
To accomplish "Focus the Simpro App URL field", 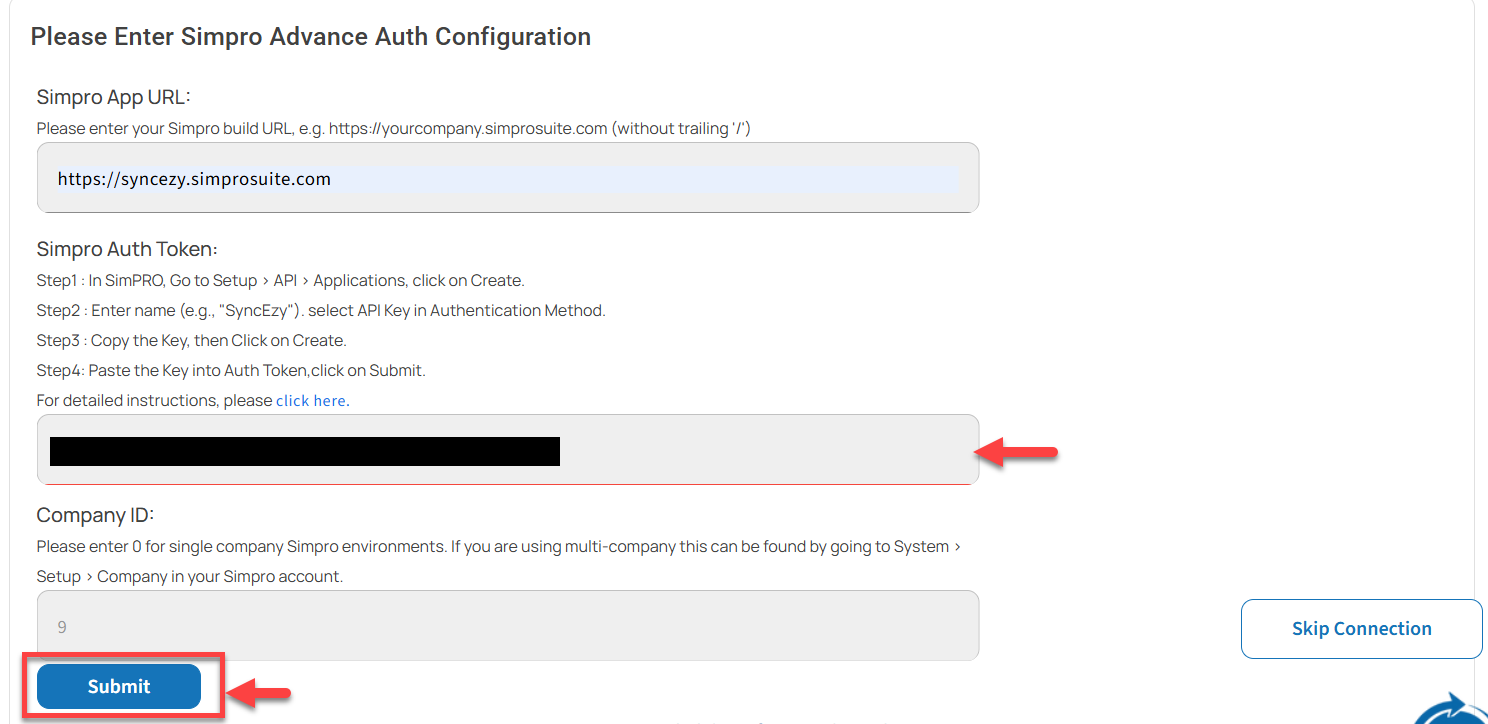I will [x=508, y=178].
